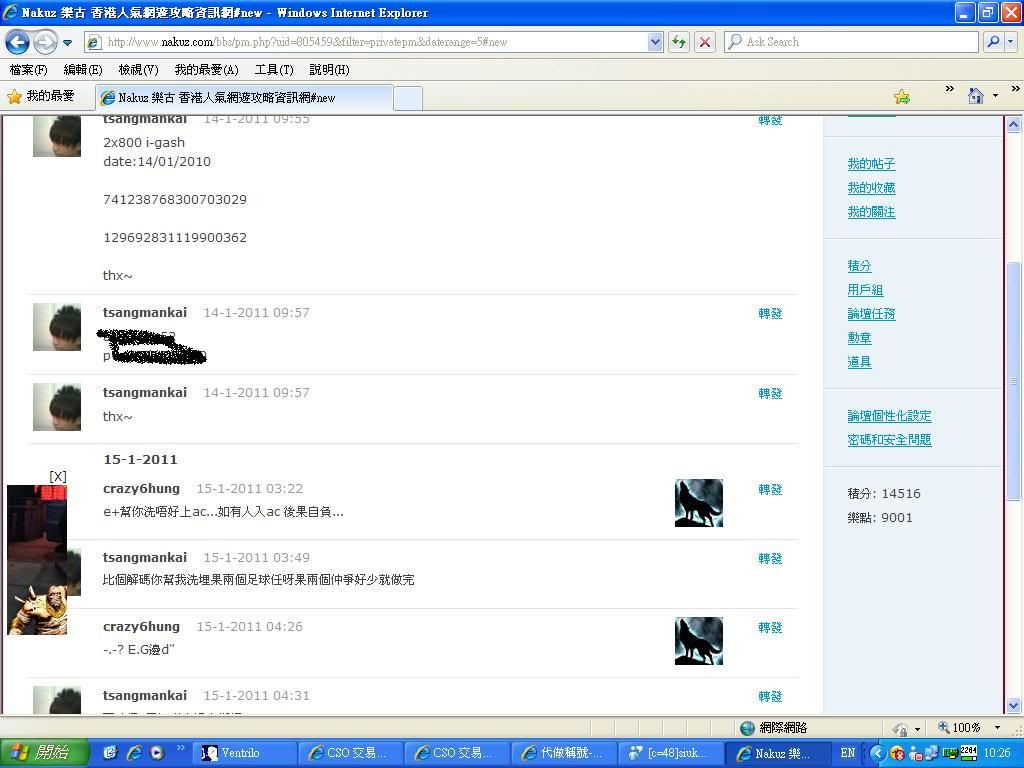Viewport: 1024px width, 768px height.
Task: Switch to [c=48]siuk taskbar window
Action: [669, 753]
